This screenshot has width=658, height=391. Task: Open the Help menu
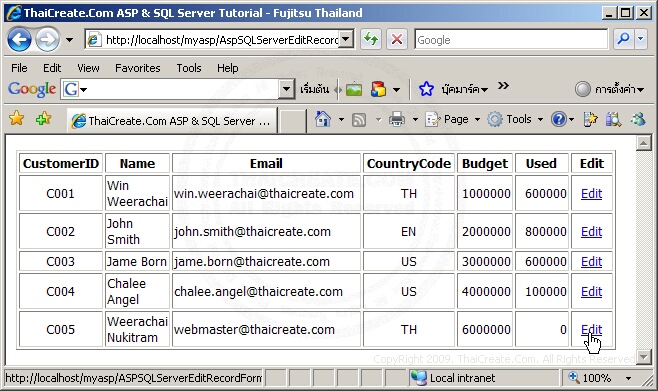(227, 68)
